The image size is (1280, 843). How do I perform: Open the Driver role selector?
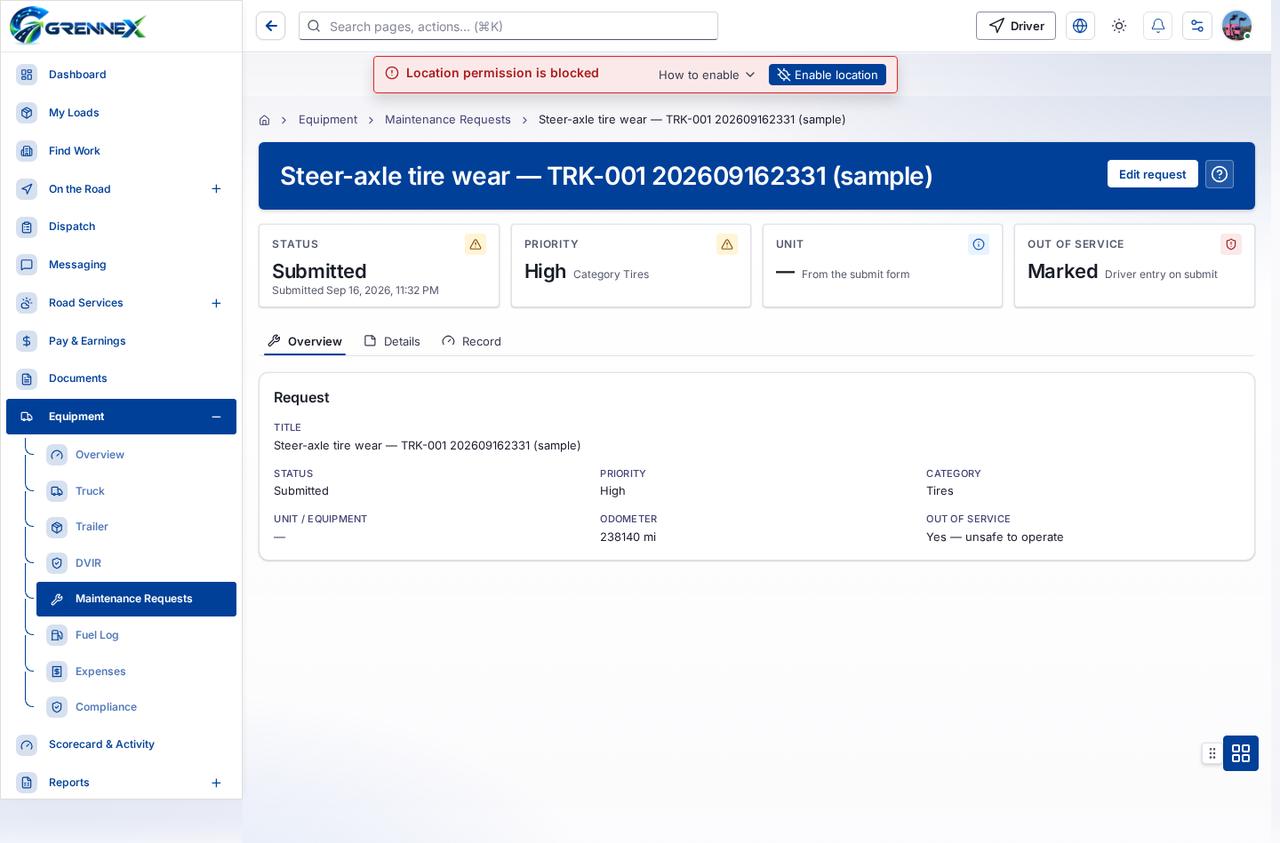1016,26
